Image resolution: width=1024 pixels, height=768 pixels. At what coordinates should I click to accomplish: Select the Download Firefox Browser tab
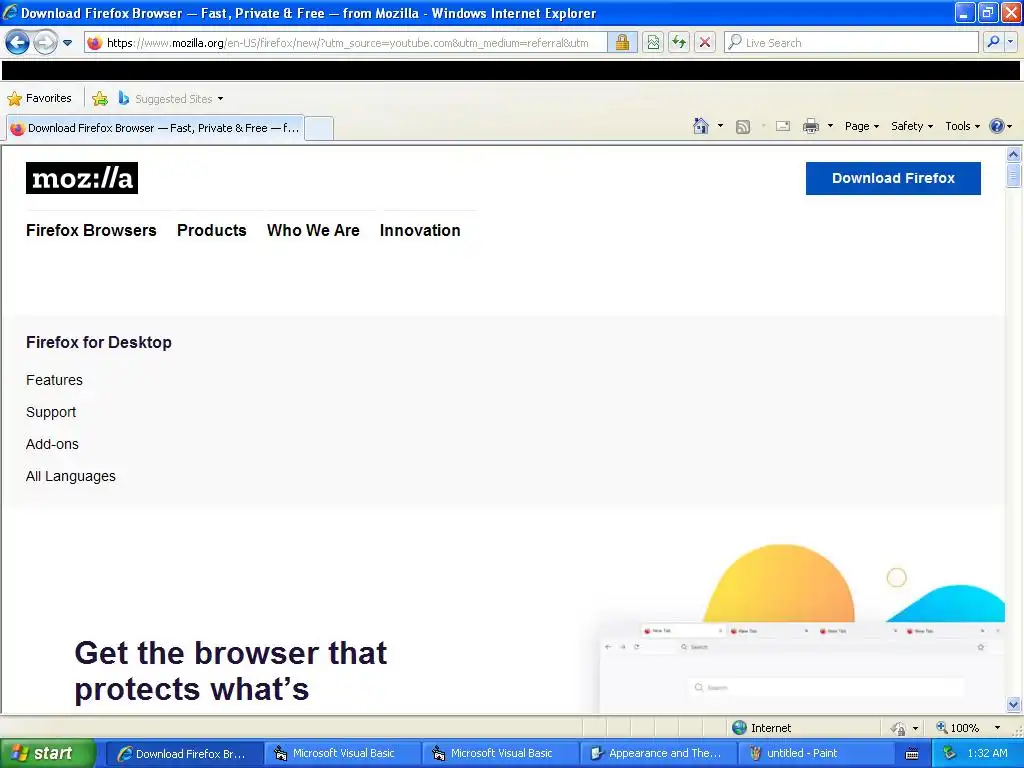click(155, 128)
